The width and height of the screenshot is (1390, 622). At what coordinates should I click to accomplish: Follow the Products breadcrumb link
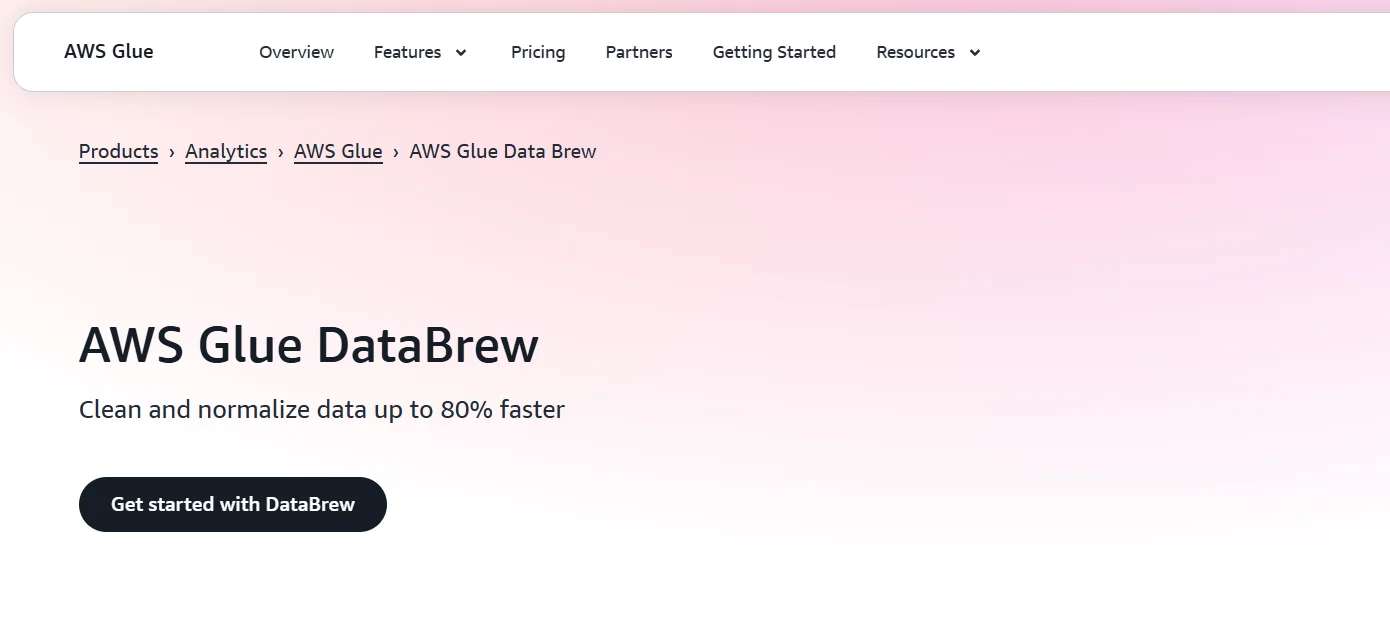pyautogui.click(x=118, y=151)
